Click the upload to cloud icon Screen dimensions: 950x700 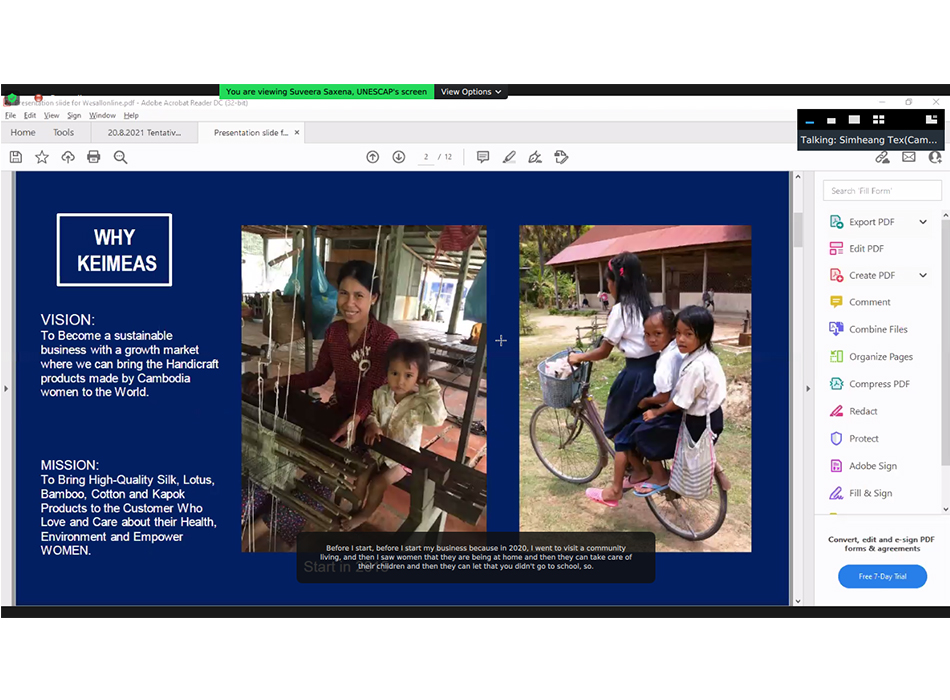click(x=68, y=158)
